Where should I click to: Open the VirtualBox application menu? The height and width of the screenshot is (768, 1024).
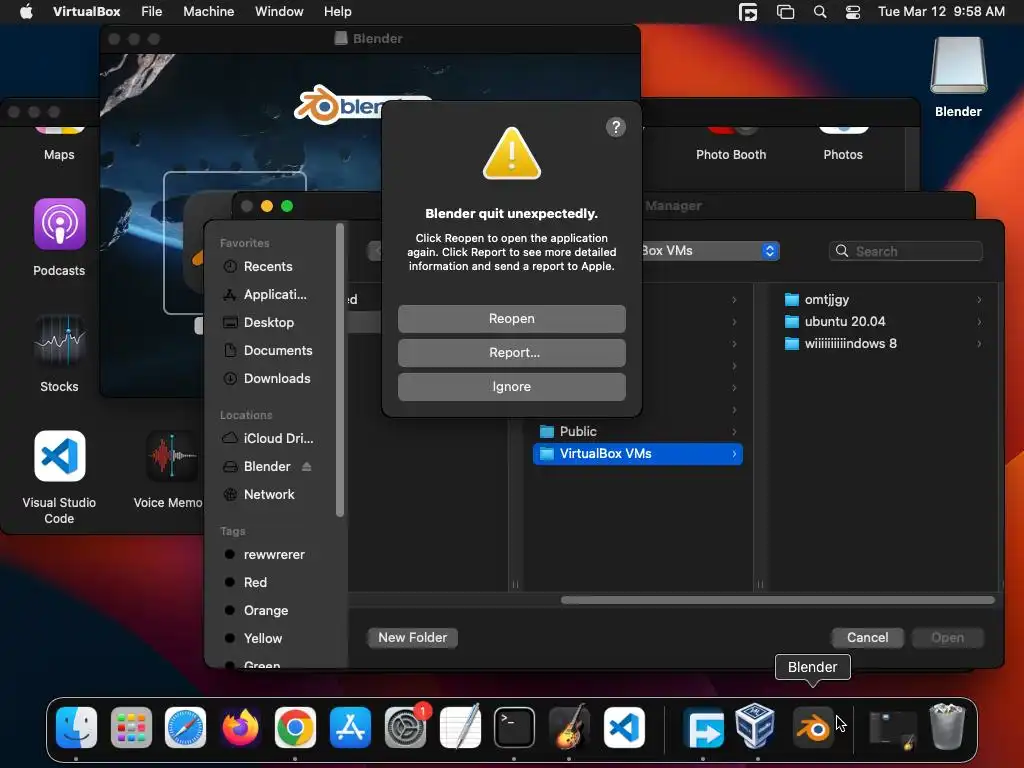pyautogui.click(x=86, y=11)
